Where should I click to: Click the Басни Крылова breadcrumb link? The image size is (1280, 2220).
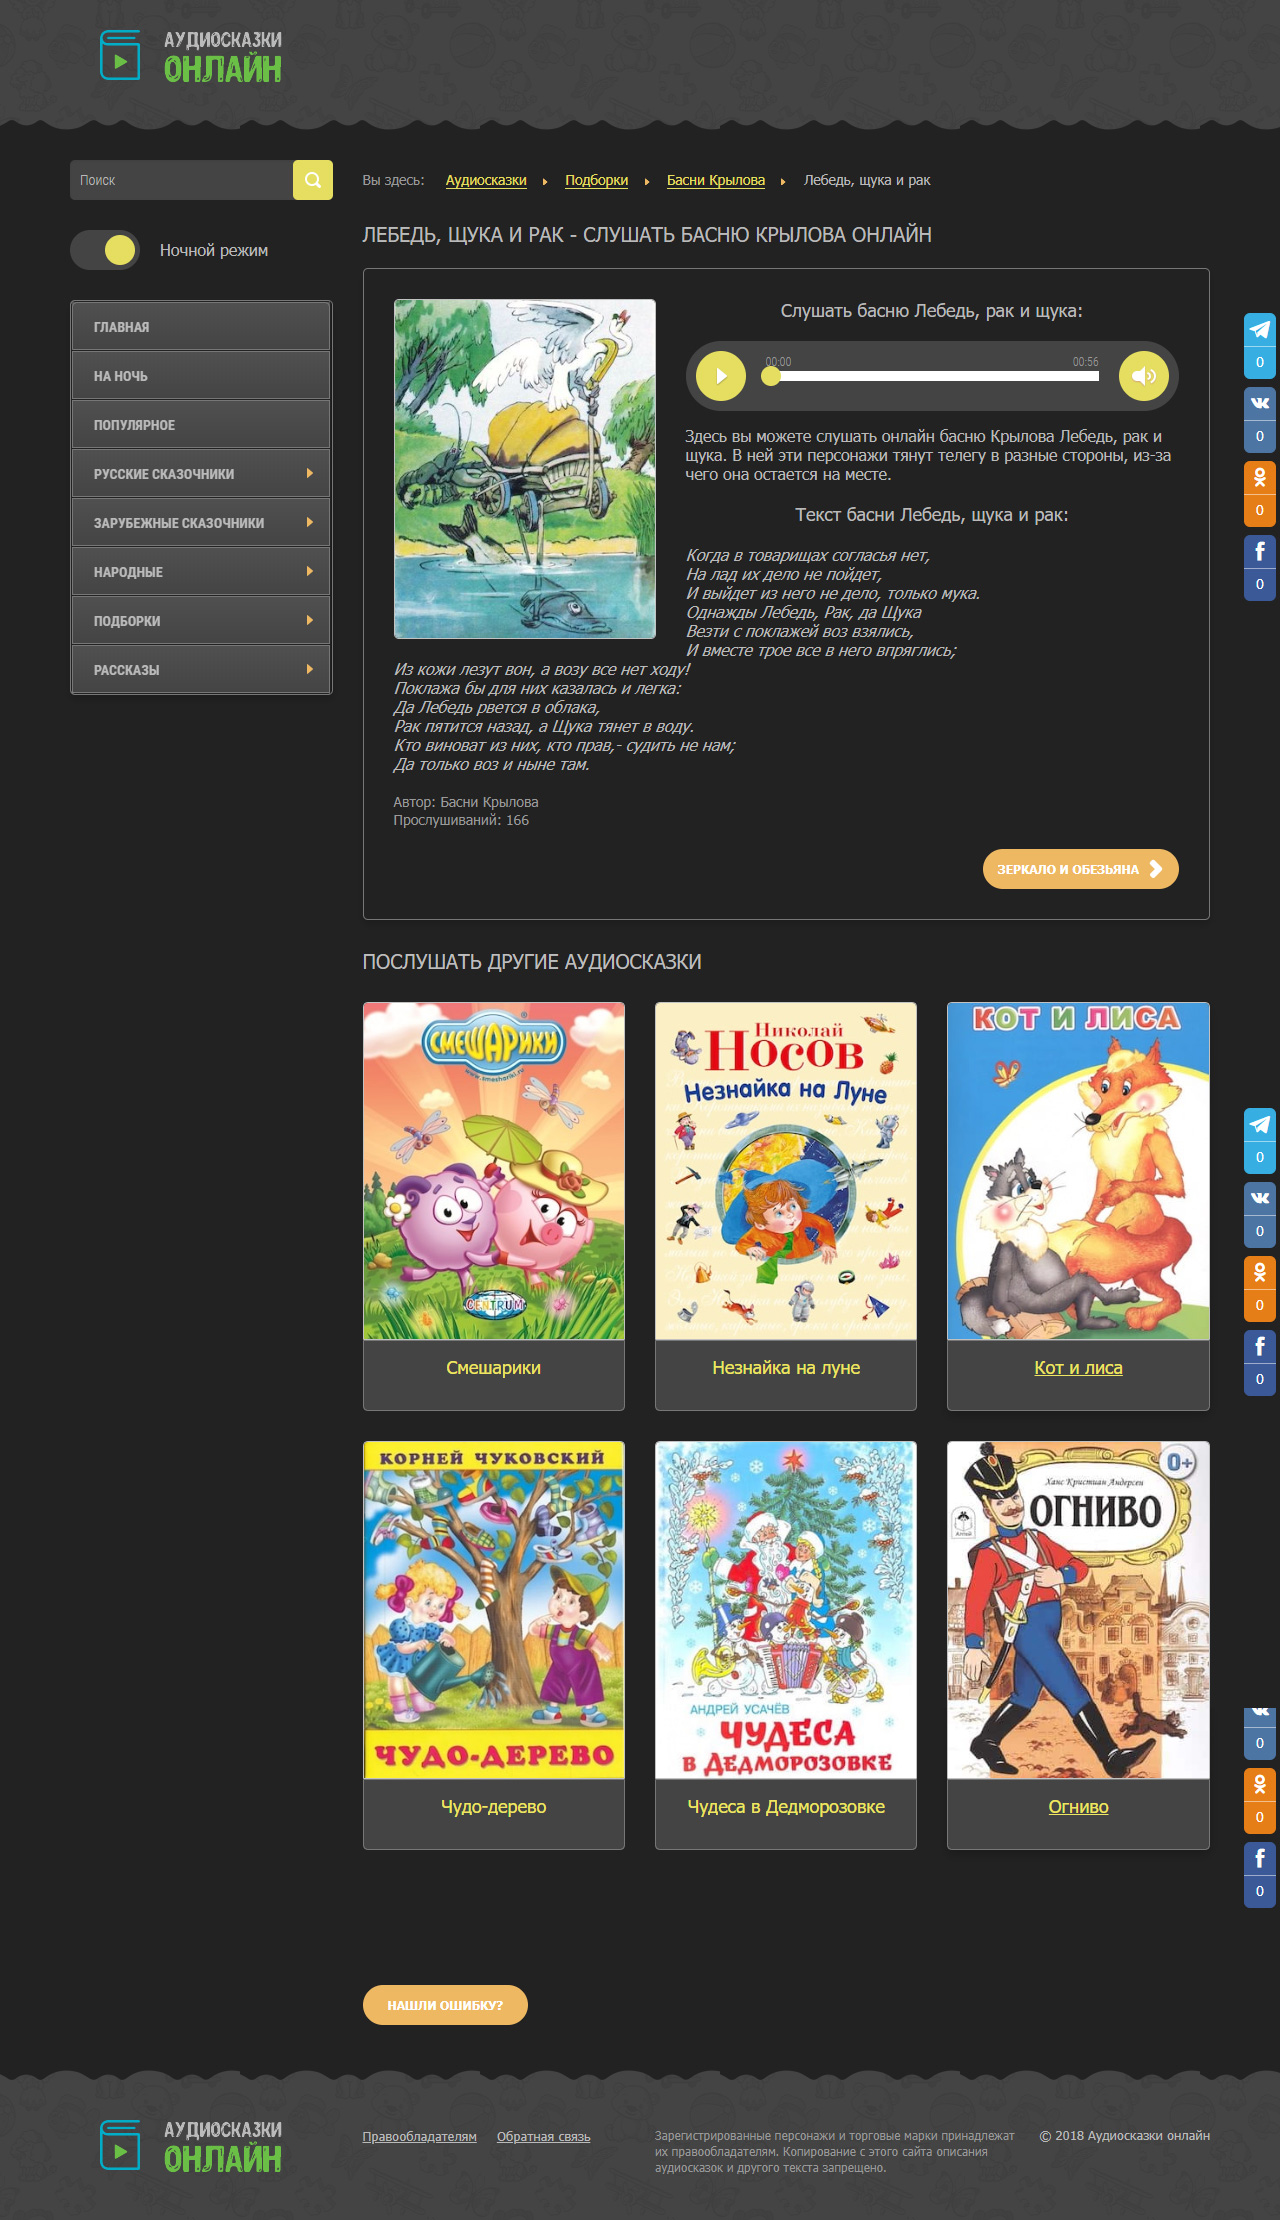pos(716,180)
